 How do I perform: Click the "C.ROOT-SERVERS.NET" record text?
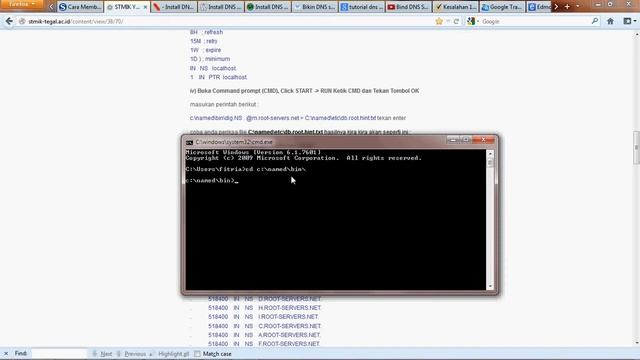point(290,326)
